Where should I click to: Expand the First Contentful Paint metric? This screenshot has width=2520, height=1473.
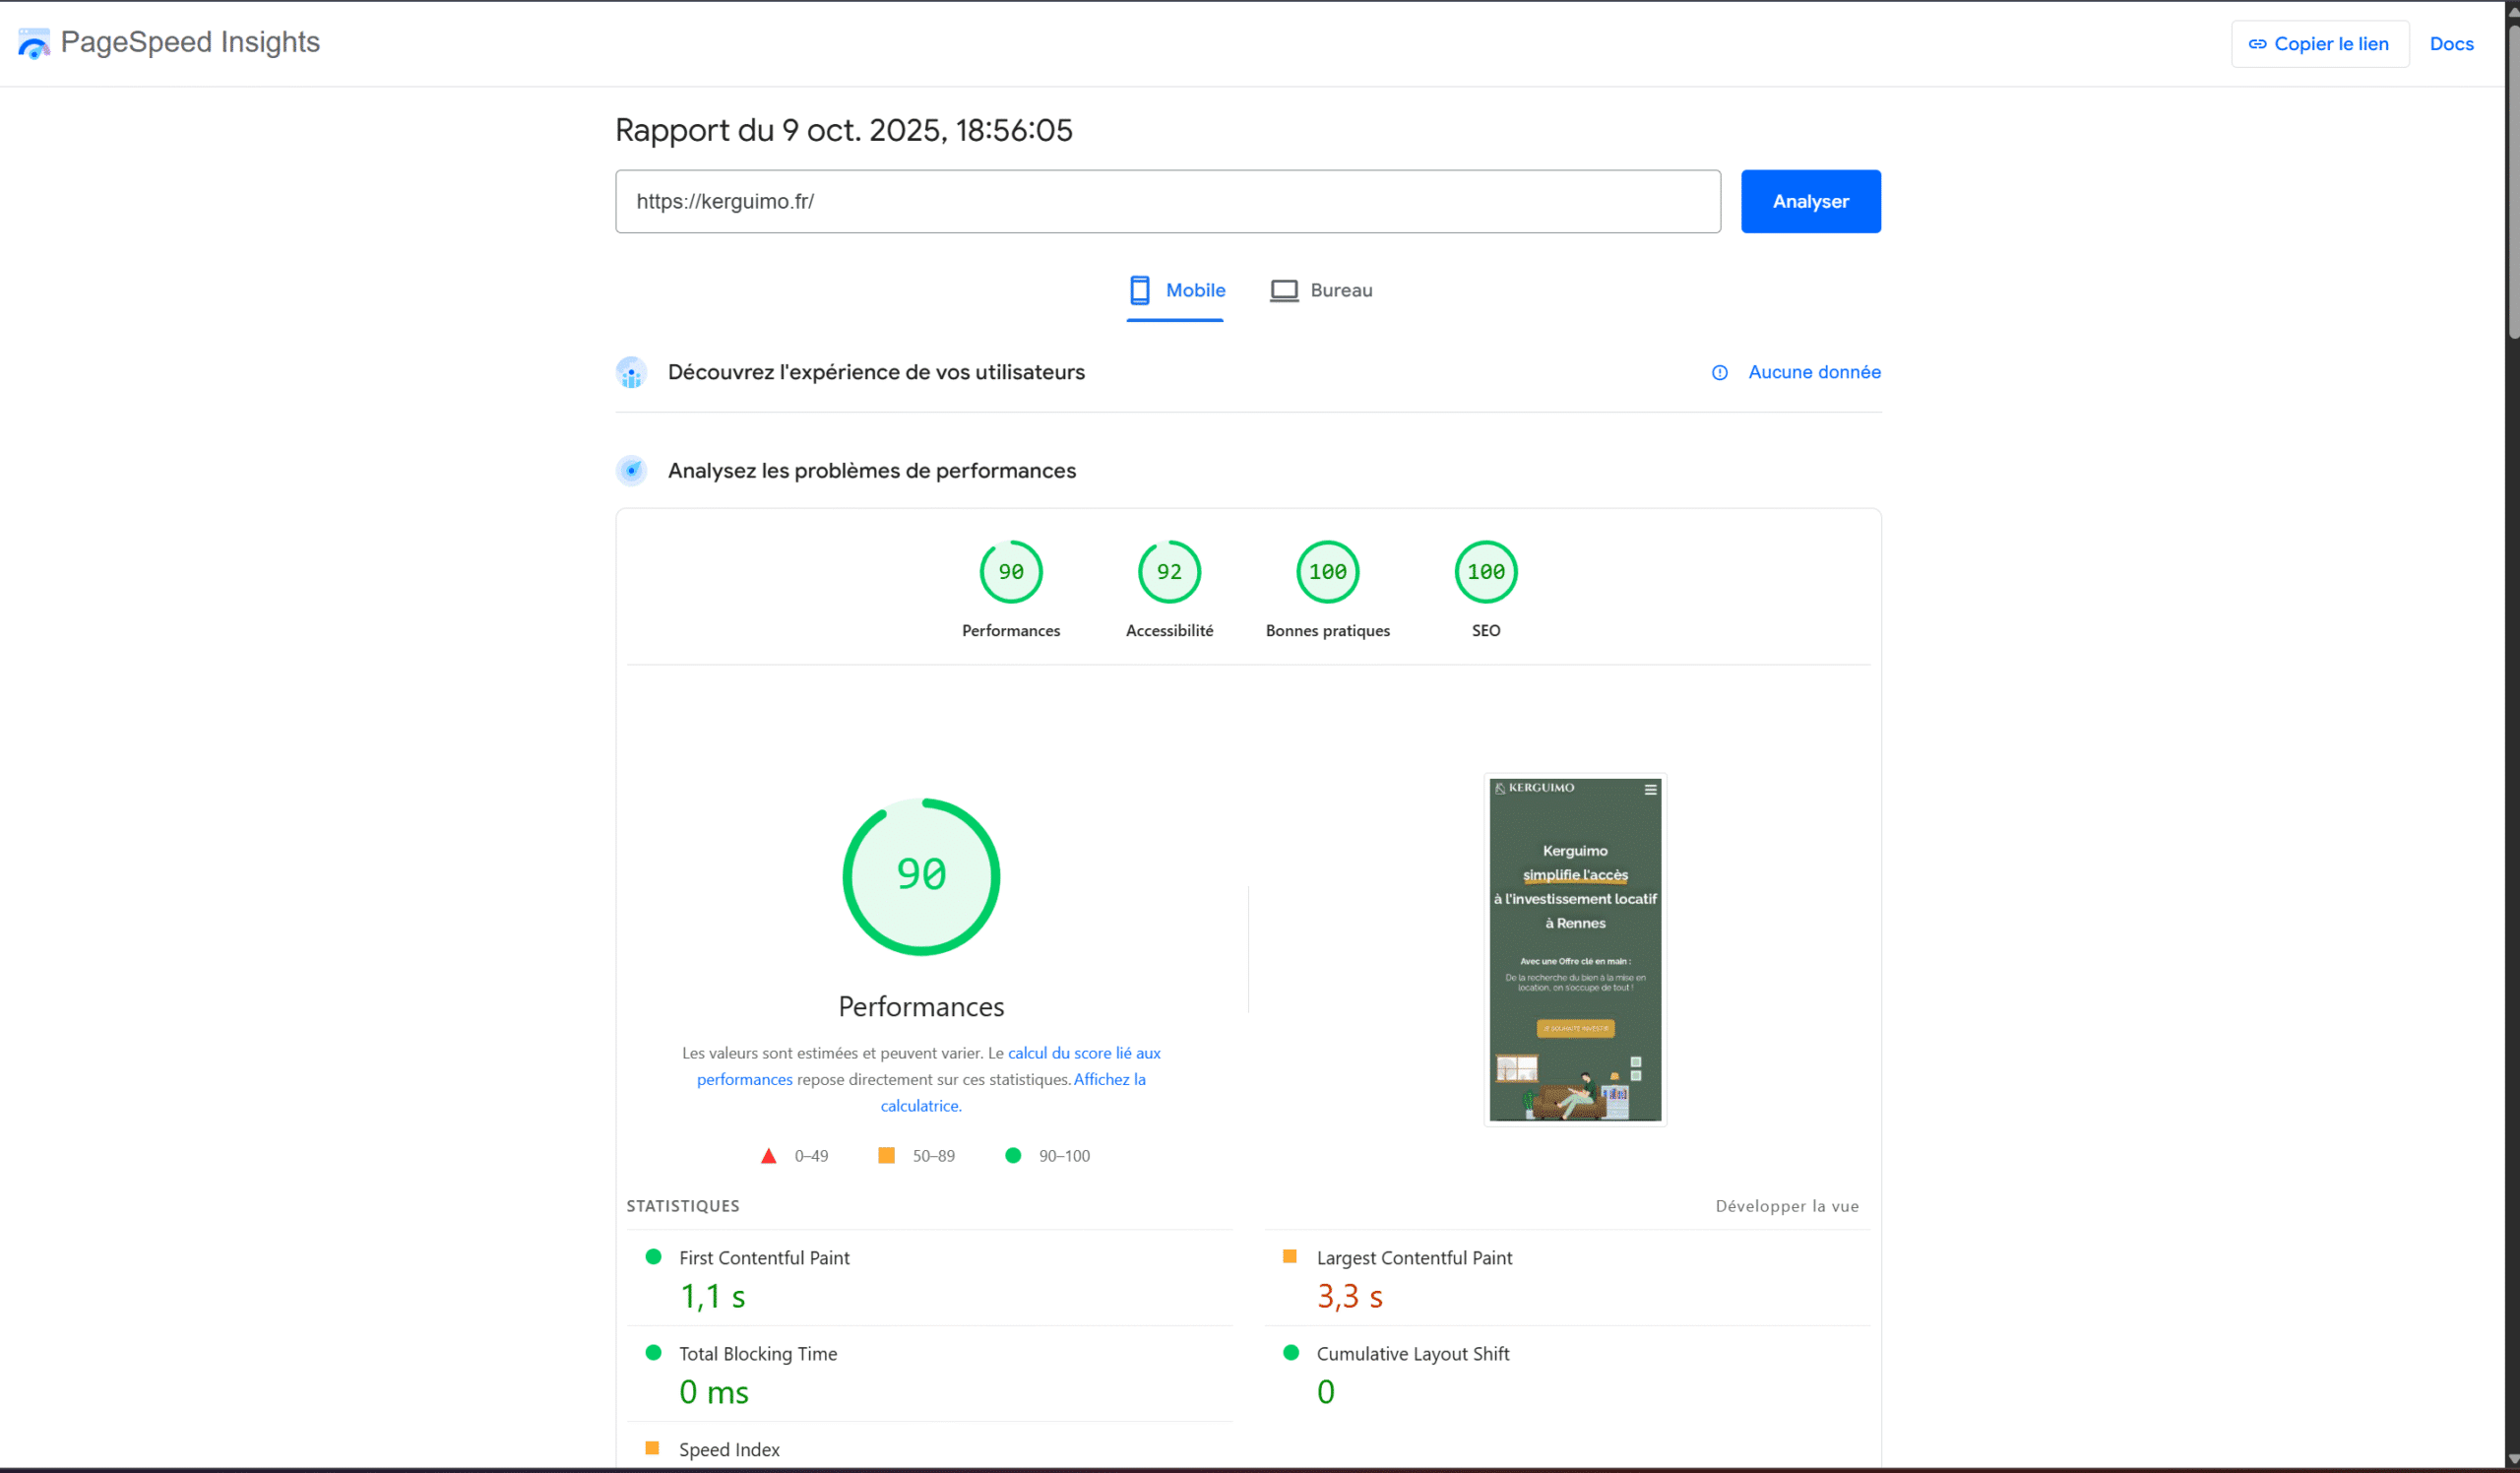[763, 1258]
